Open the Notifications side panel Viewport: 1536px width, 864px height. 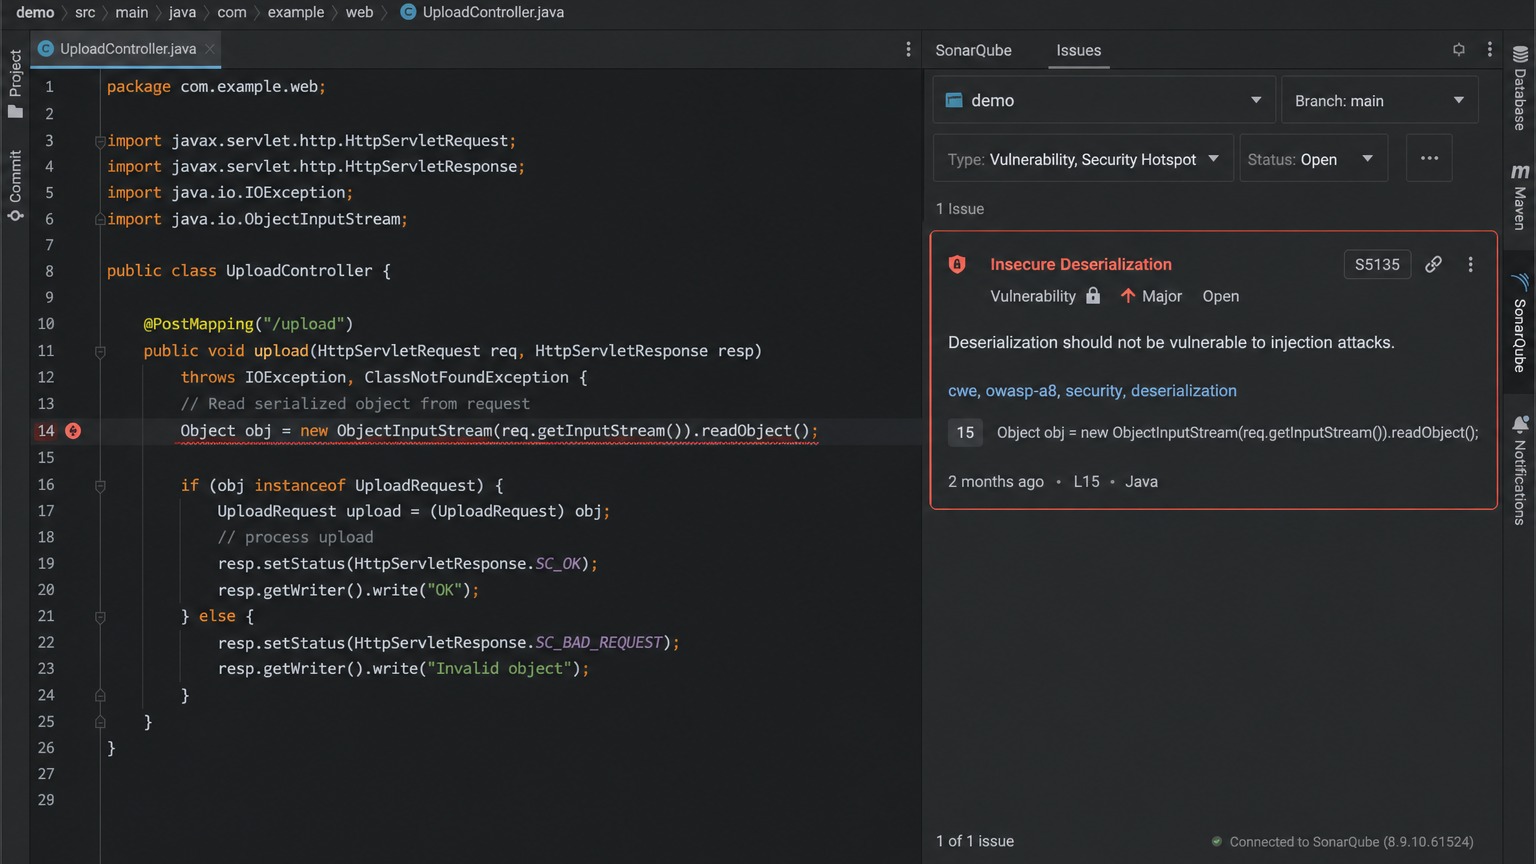(1520, 471)
